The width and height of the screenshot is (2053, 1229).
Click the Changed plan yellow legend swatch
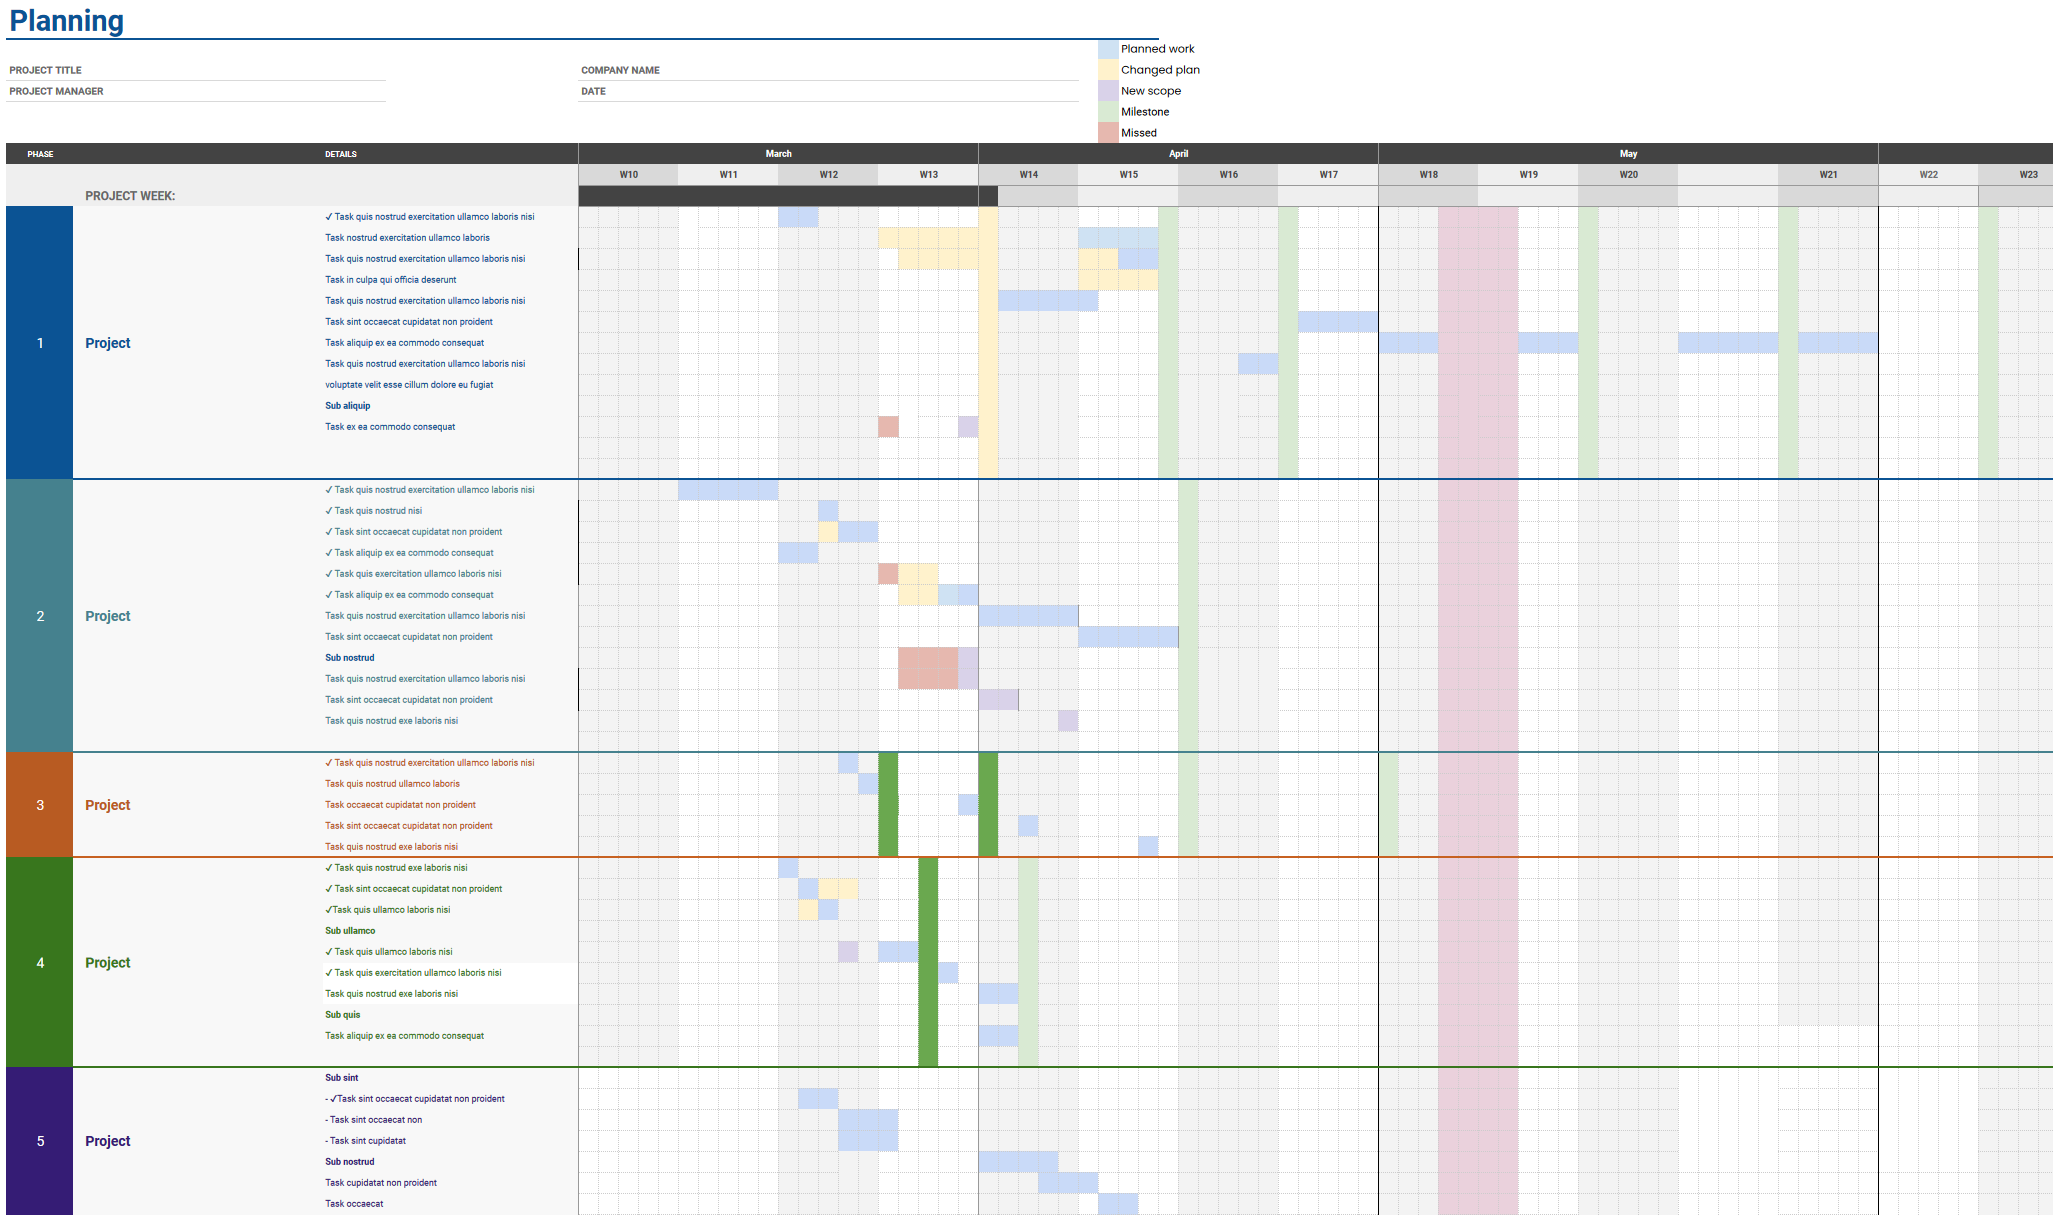pyautogui.click(x=1107, y=69)
